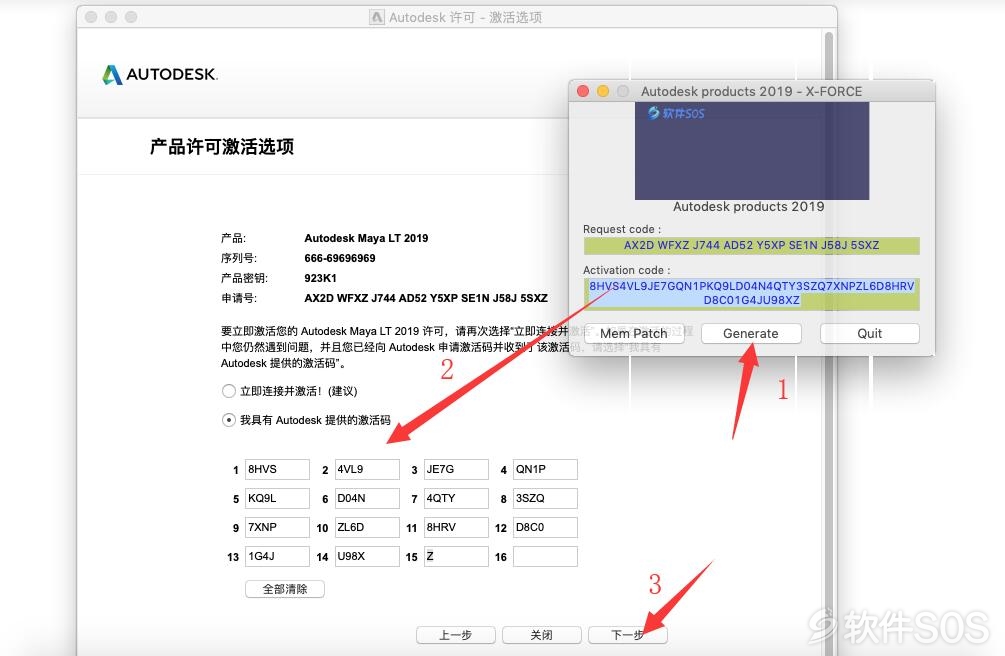Click activation field 5 containing KQ9L
Image resolution: width=1005 pixels, height=656 pixels.
coord(277,498)
